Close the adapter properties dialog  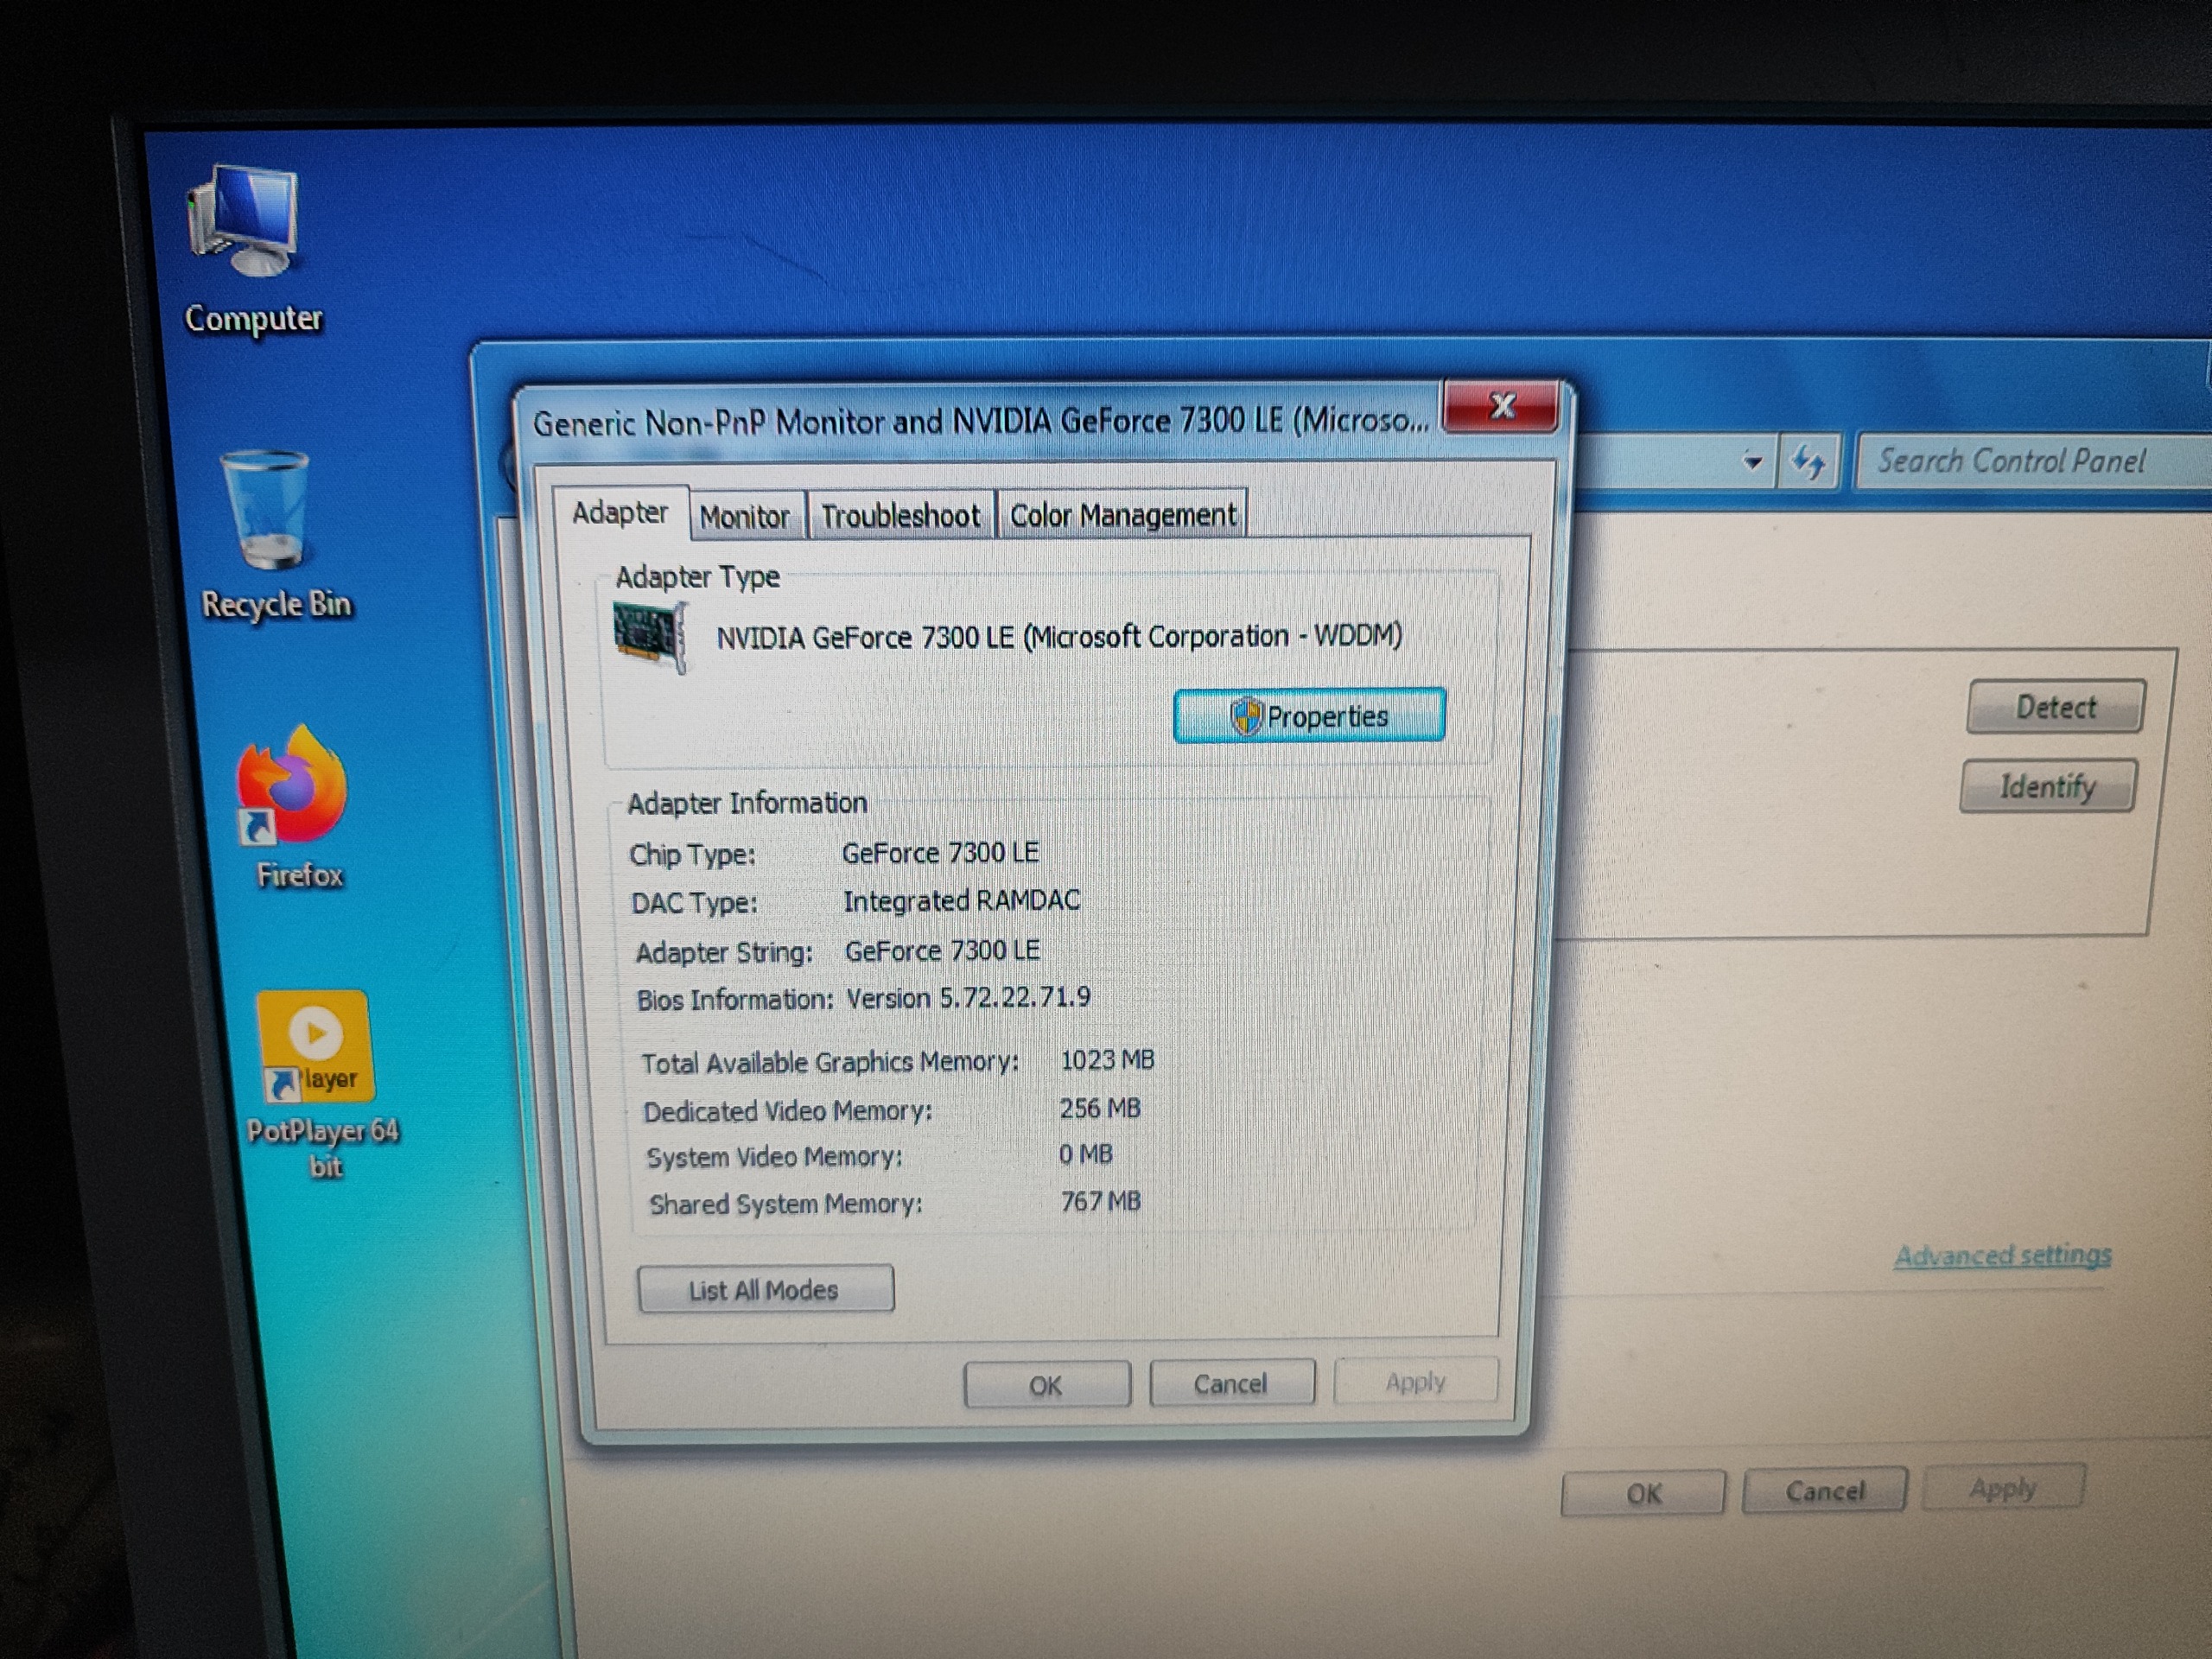click(x=1501, y=407)
